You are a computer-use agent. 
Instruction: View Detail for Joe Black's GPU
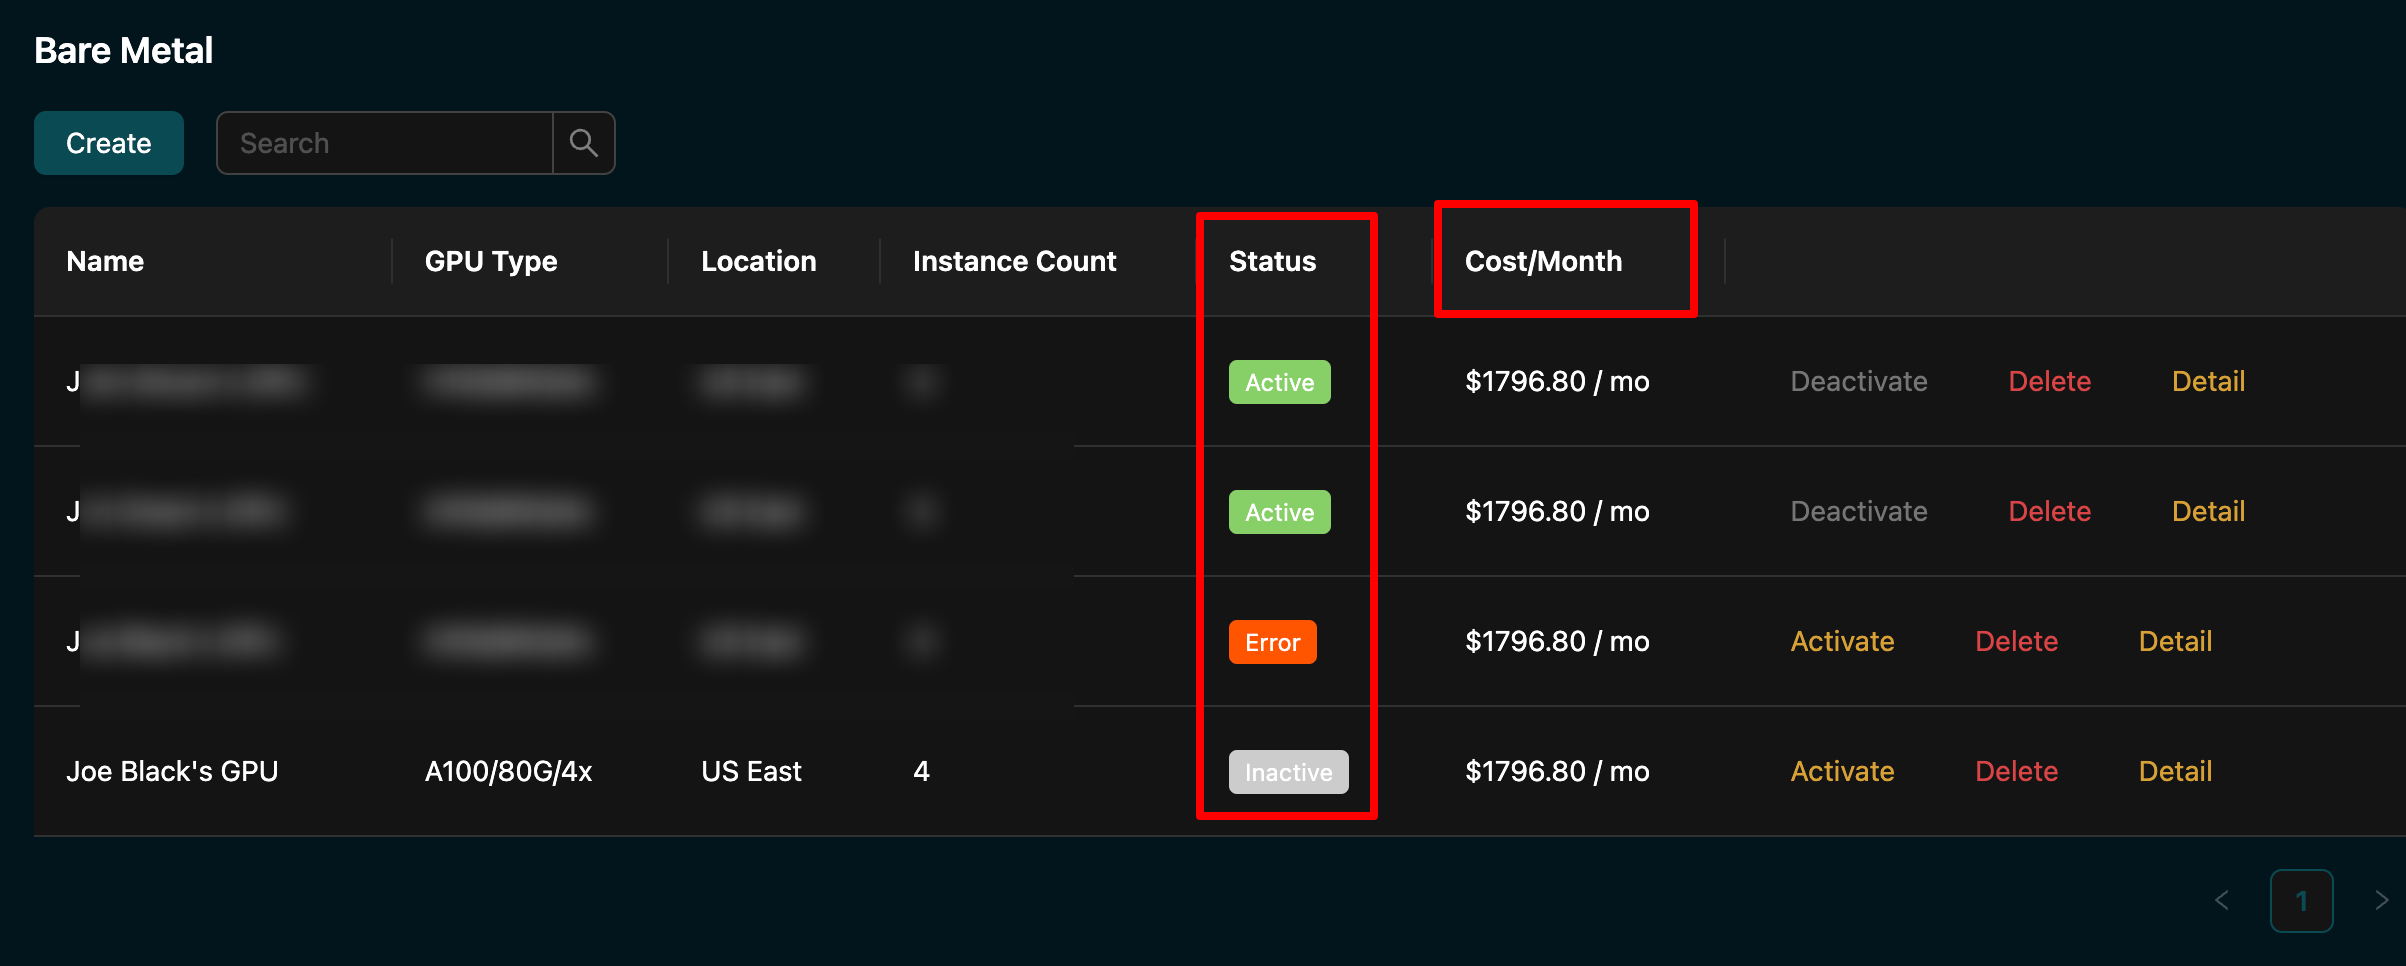point(2175,771)
